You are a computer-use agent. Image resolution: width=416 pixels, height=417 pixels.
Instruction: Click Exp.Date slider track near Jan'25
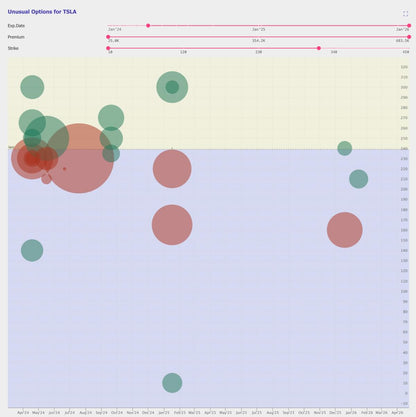click(x=258, y=26)
